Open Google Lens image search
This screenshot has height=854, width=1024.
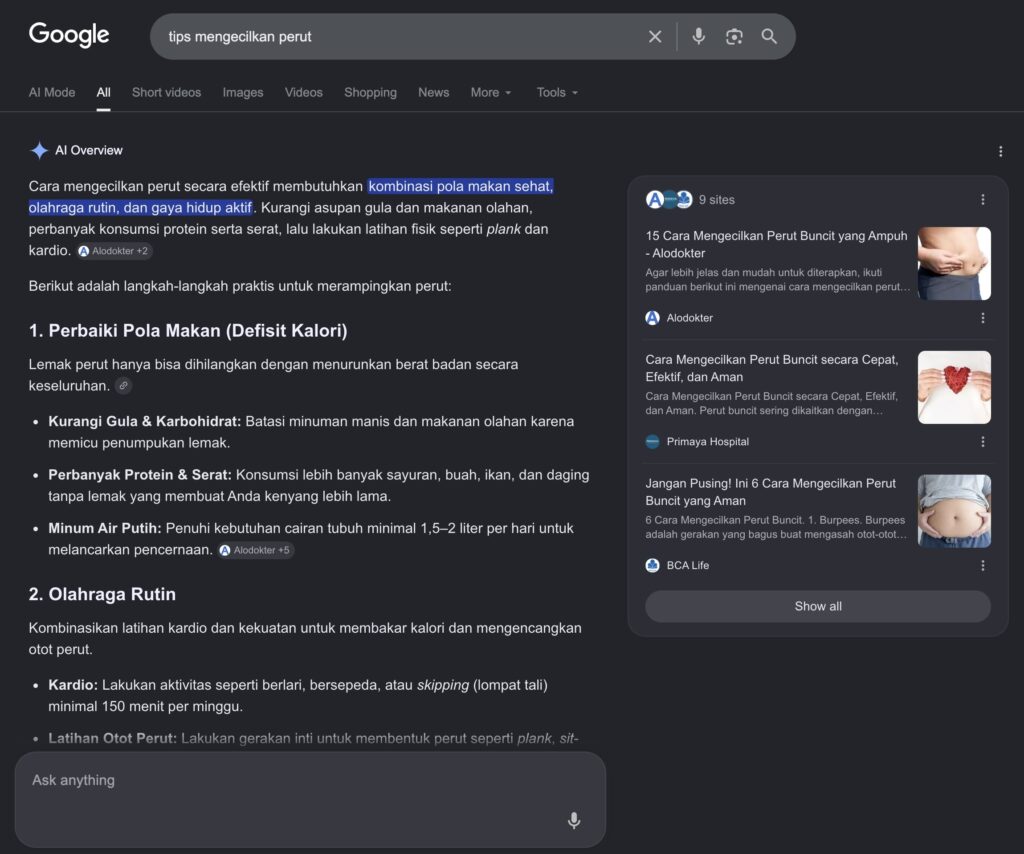point(734,37)
